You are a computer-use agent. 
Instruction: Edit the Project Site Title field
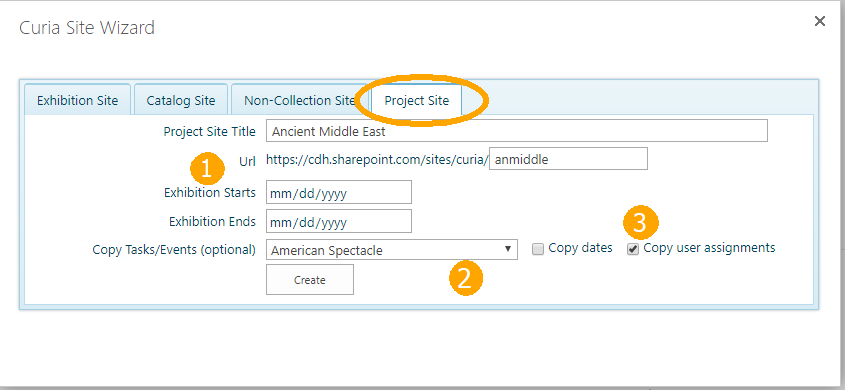click(517, 131)
